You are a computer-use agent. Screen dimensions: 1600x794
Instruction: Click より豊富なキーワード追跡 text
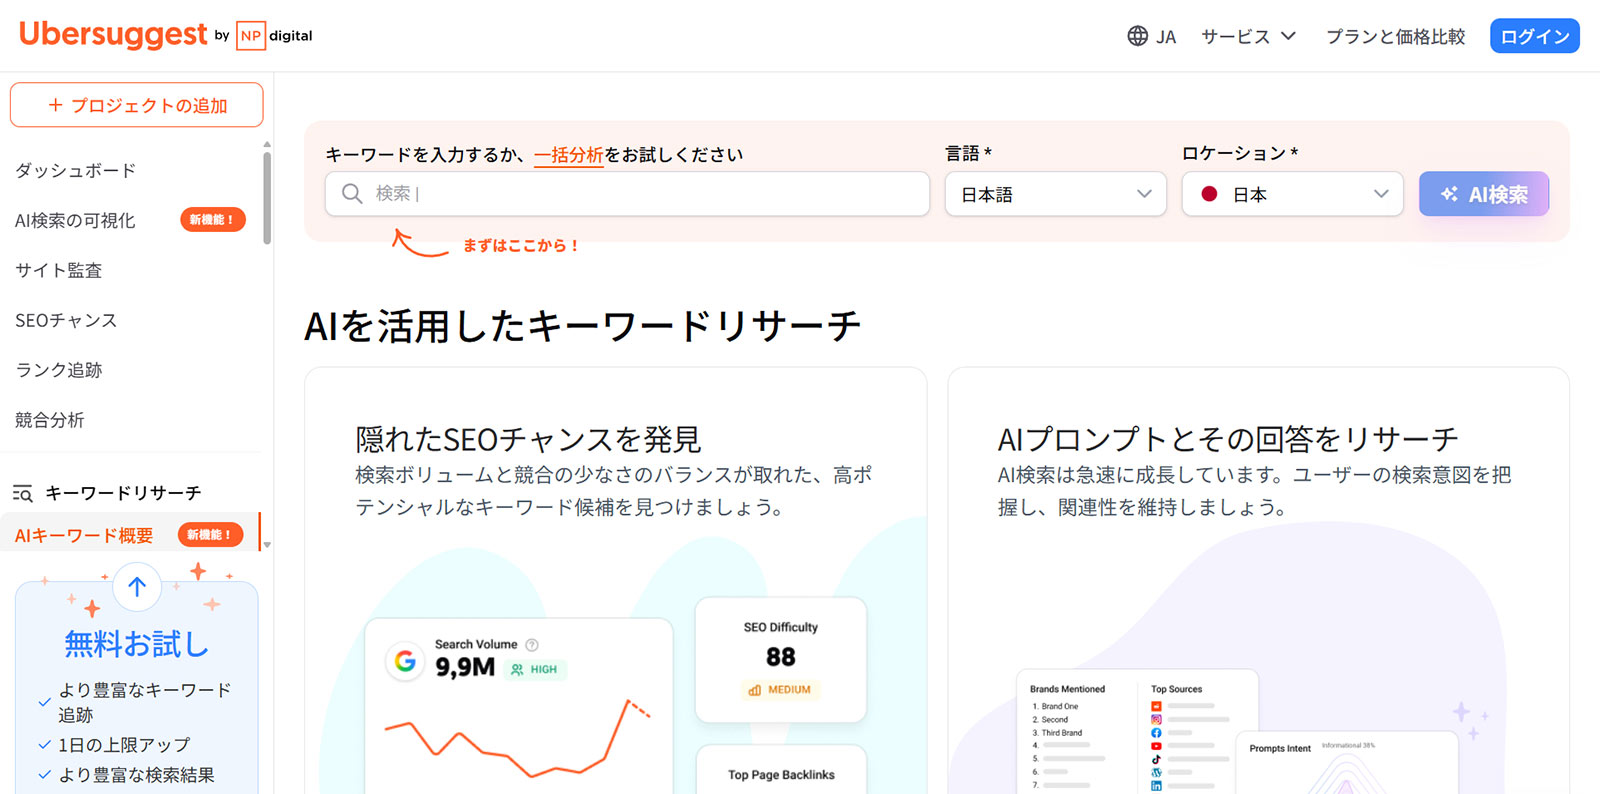click(x=145, y=702)
